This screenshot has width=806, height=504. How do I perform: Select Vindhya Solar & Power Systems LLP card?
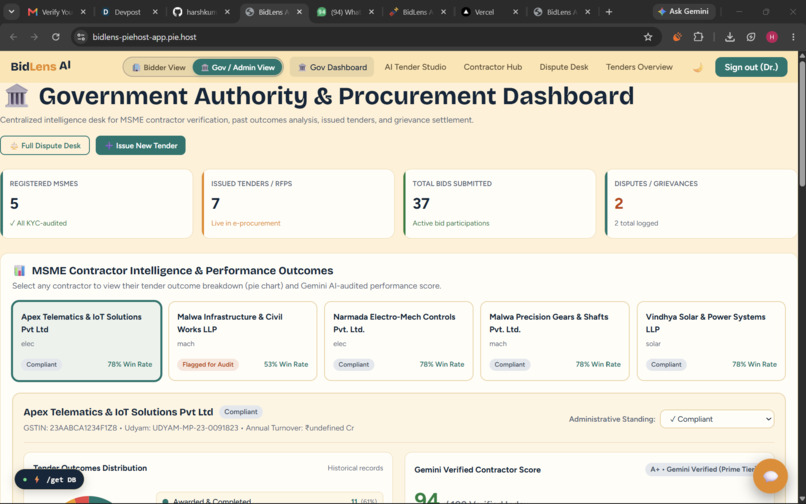(711, 341)
